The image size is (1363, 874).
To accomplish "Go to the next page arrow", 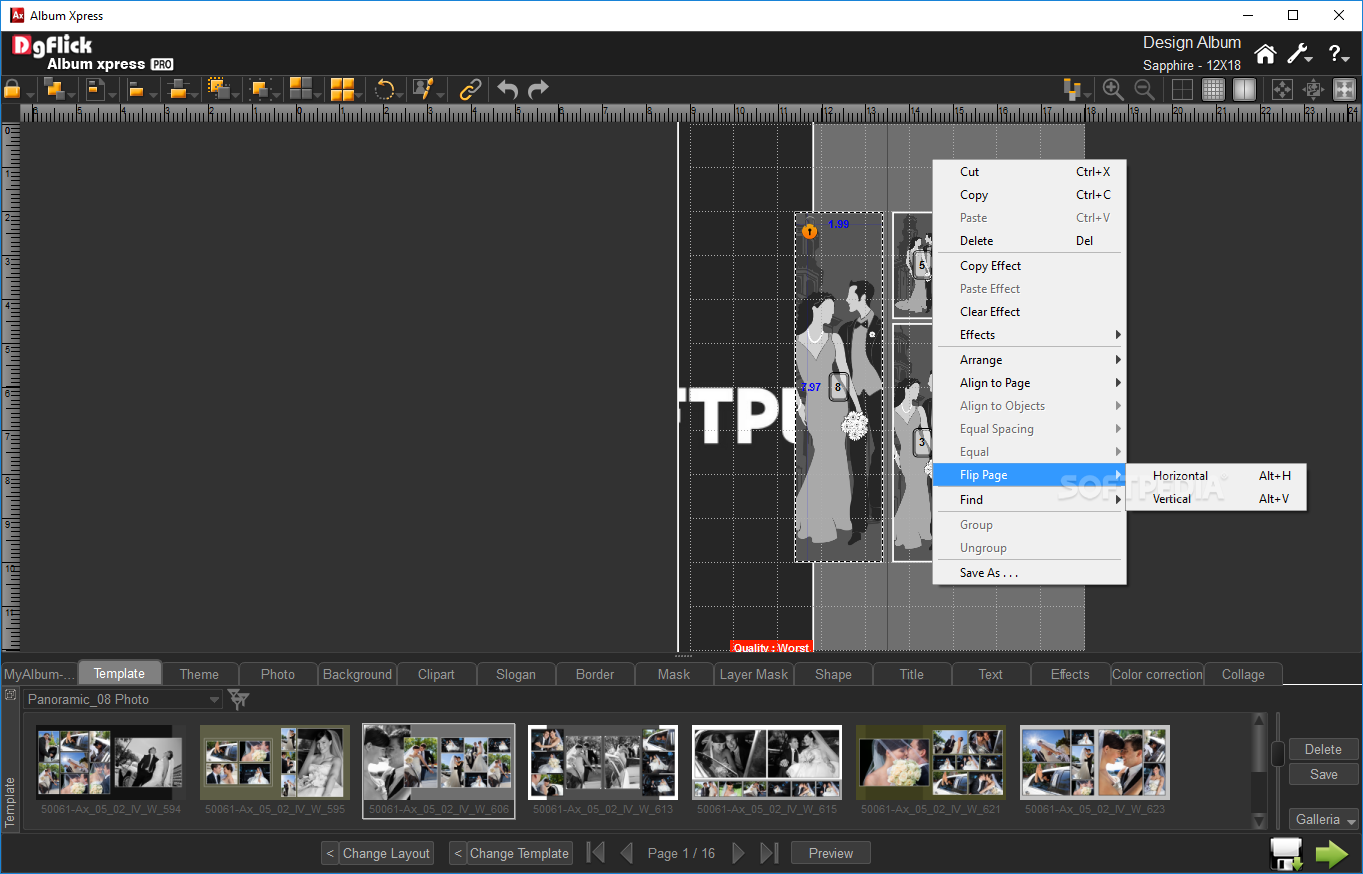I will (738, 853).
